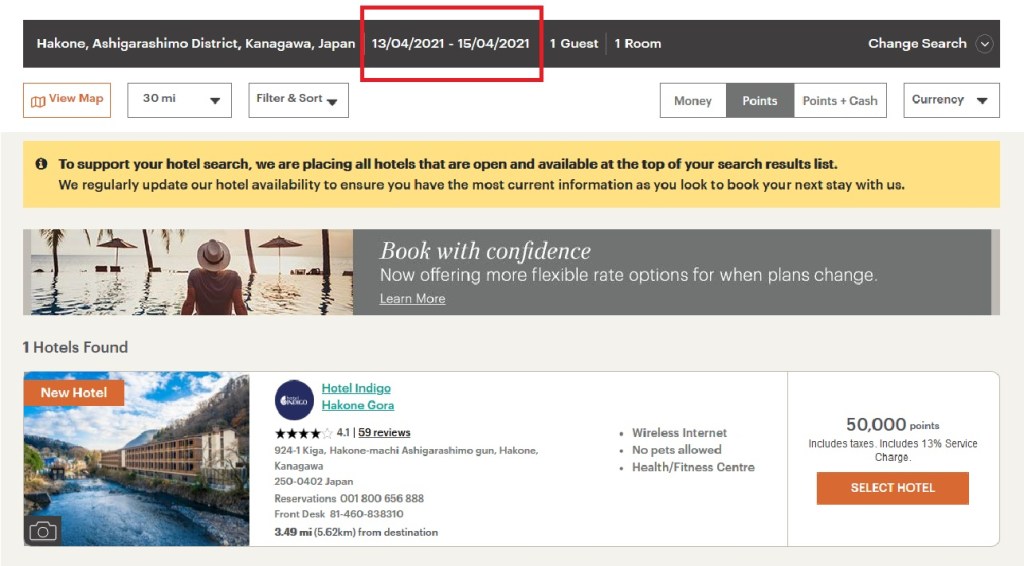Click the 1 Guest field

574,44
